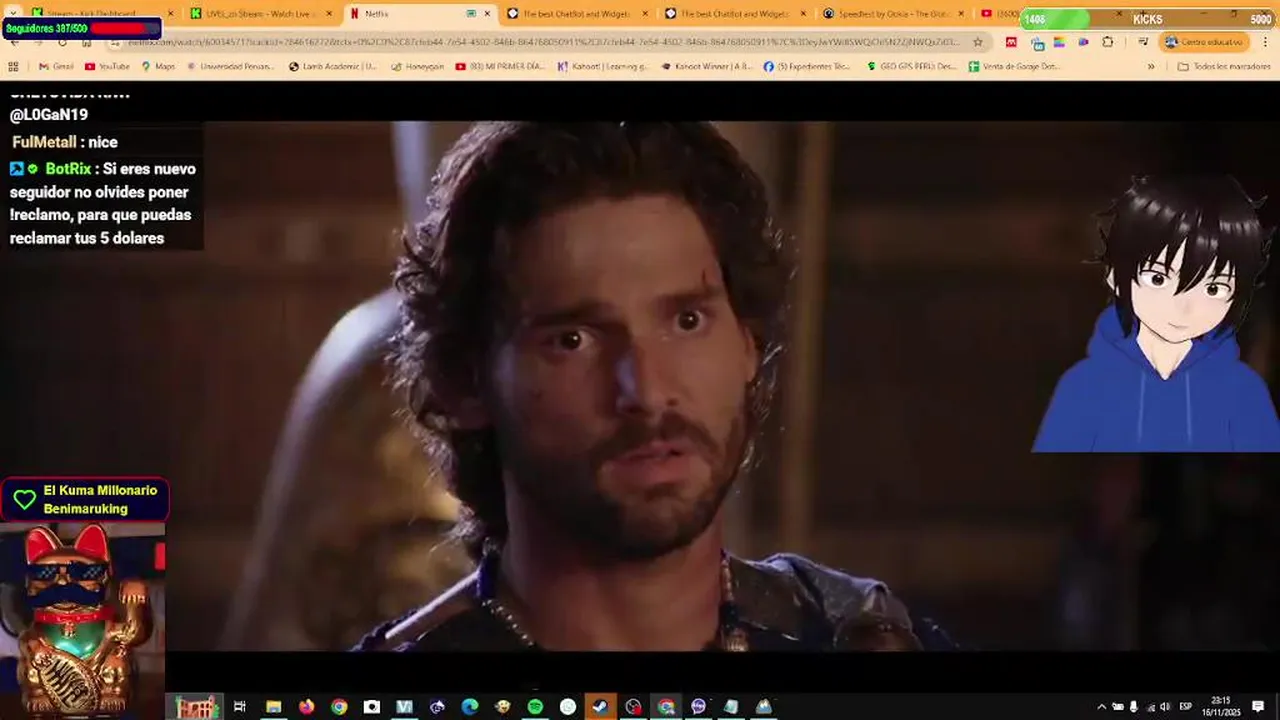Click the @L0GaN19 username in chat
The width and height of the screenshot is (1280, 720).
[x=49, y=115]
